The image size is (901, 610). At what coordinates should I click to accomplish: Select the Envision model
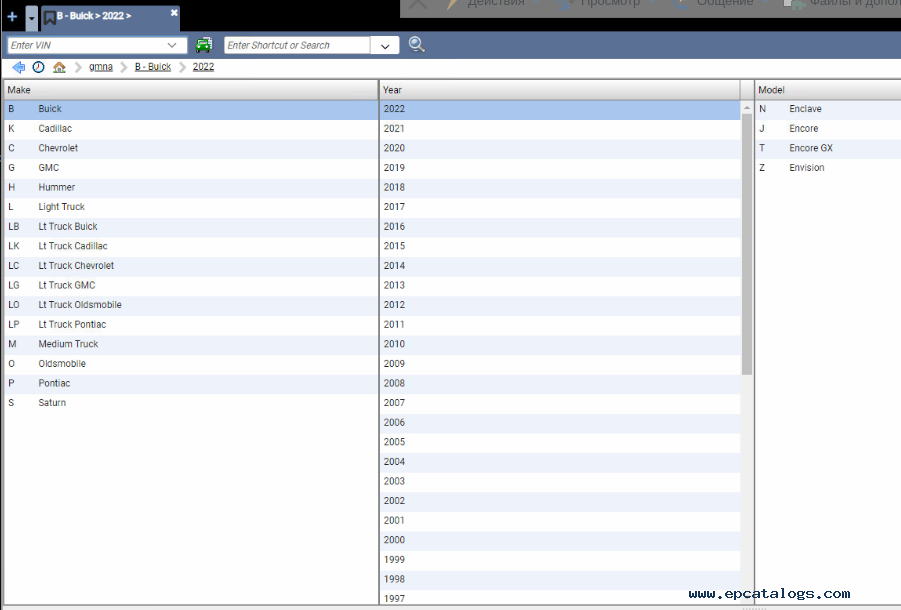[x=828, y=168]
